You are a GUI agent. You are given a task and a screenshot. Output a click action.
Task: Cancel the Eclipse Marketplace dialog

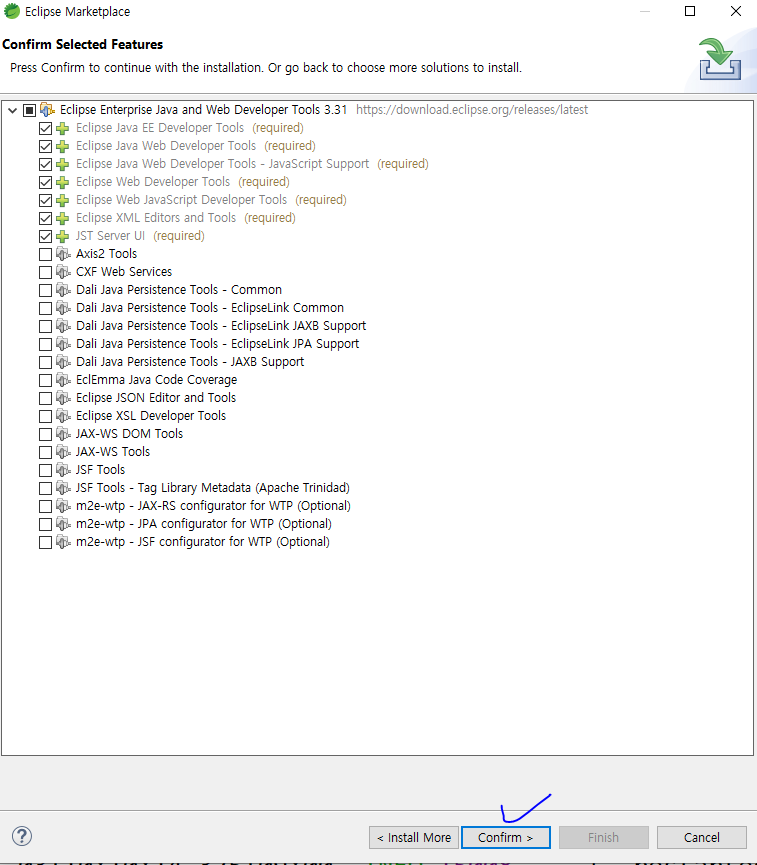tap(701, 837)
